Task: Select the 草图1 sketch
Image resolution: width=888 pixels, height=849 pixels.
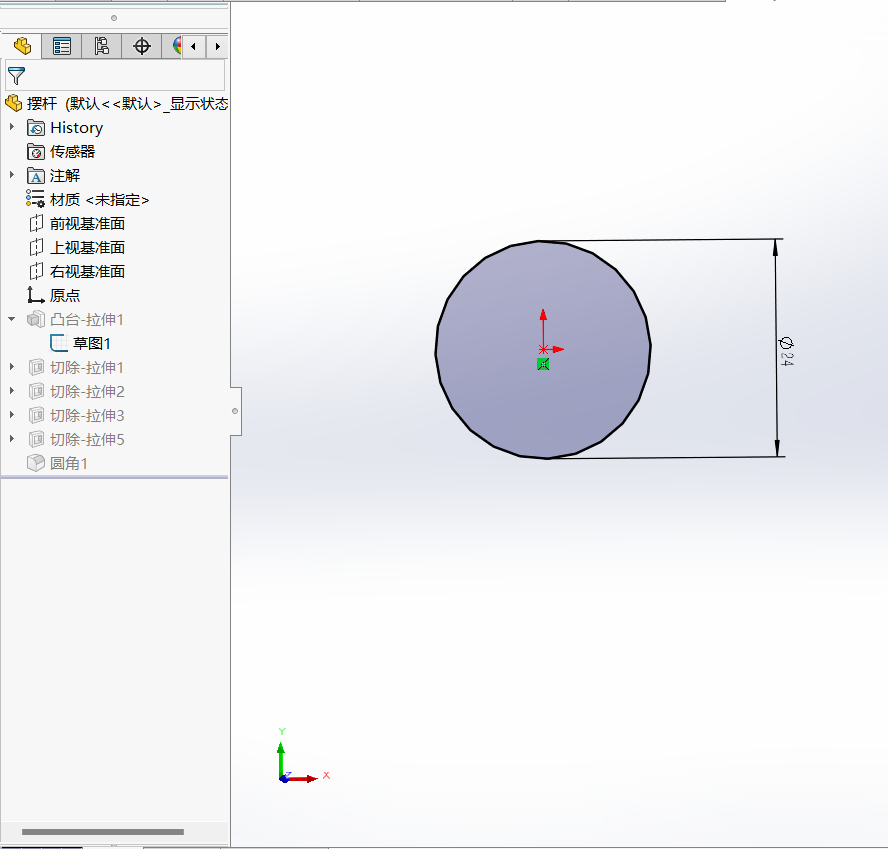Action: 92,344
